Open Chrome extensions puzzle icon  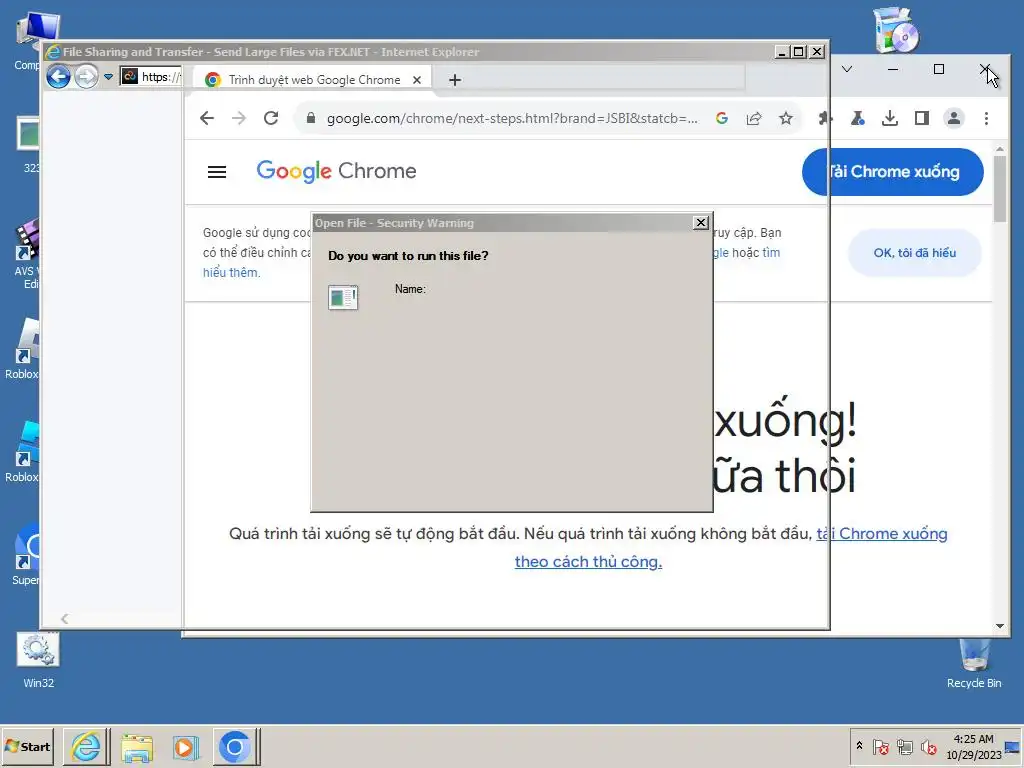tap(825, 118)
